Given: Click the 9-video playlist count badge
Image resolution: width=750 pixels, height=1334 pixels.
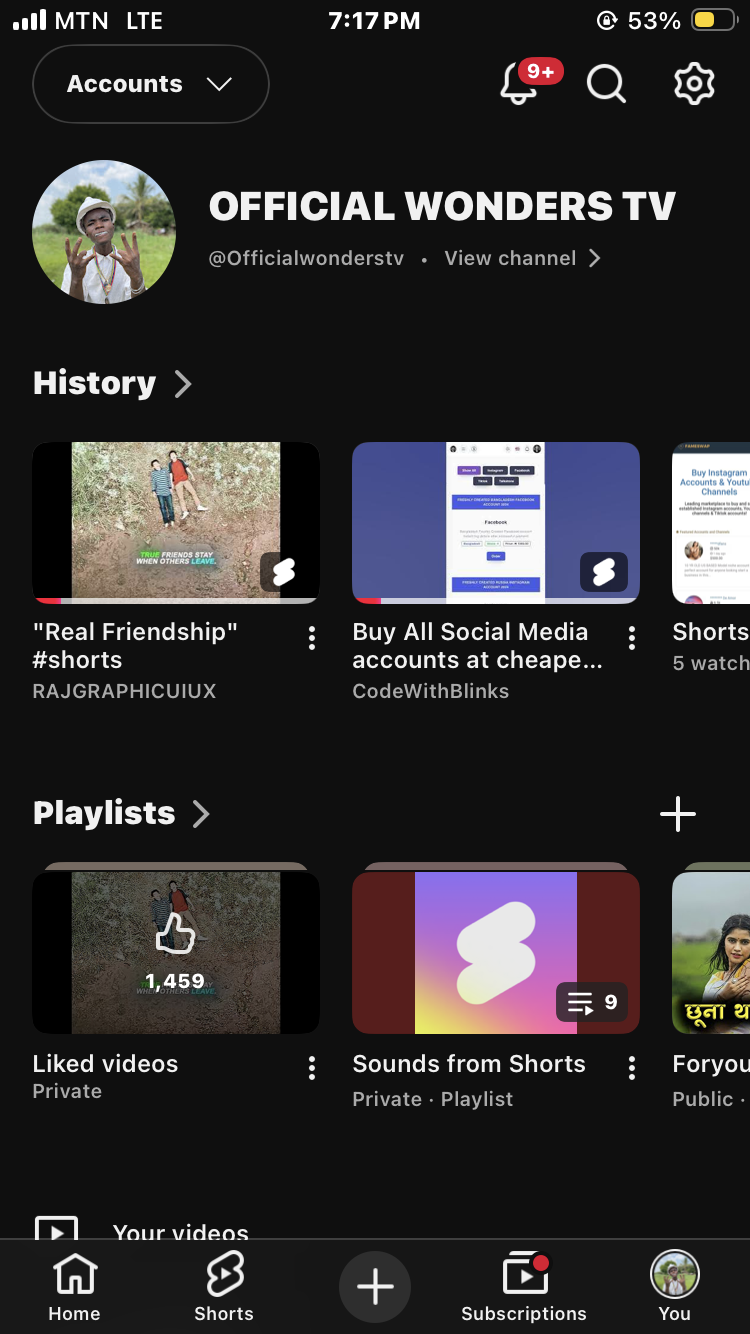Looking at the screenshot, I should (592, 1002).
